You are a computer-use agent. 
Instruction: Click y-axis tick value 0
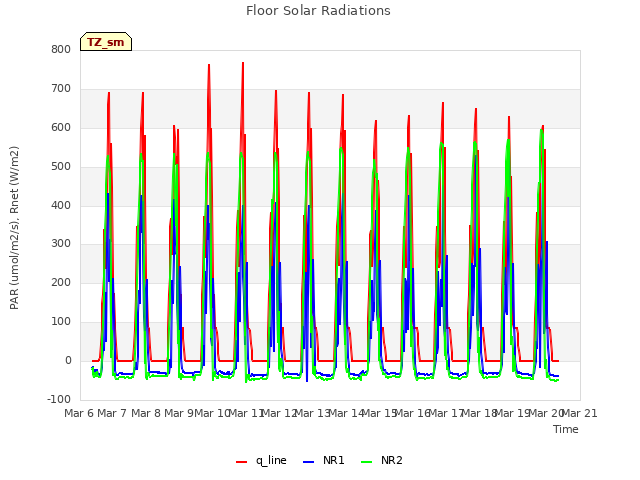68,361
